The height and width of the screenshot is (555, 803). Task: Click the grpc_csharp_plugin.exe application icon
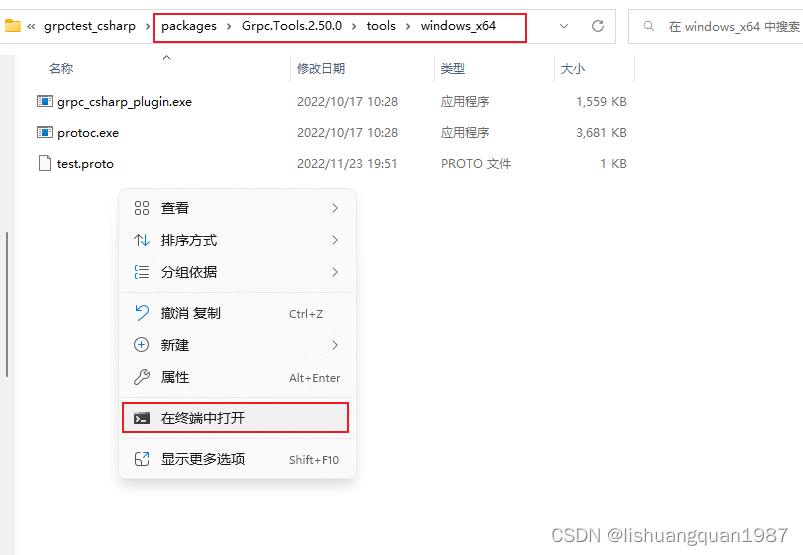pyautogui.click(x=44, y=102)
